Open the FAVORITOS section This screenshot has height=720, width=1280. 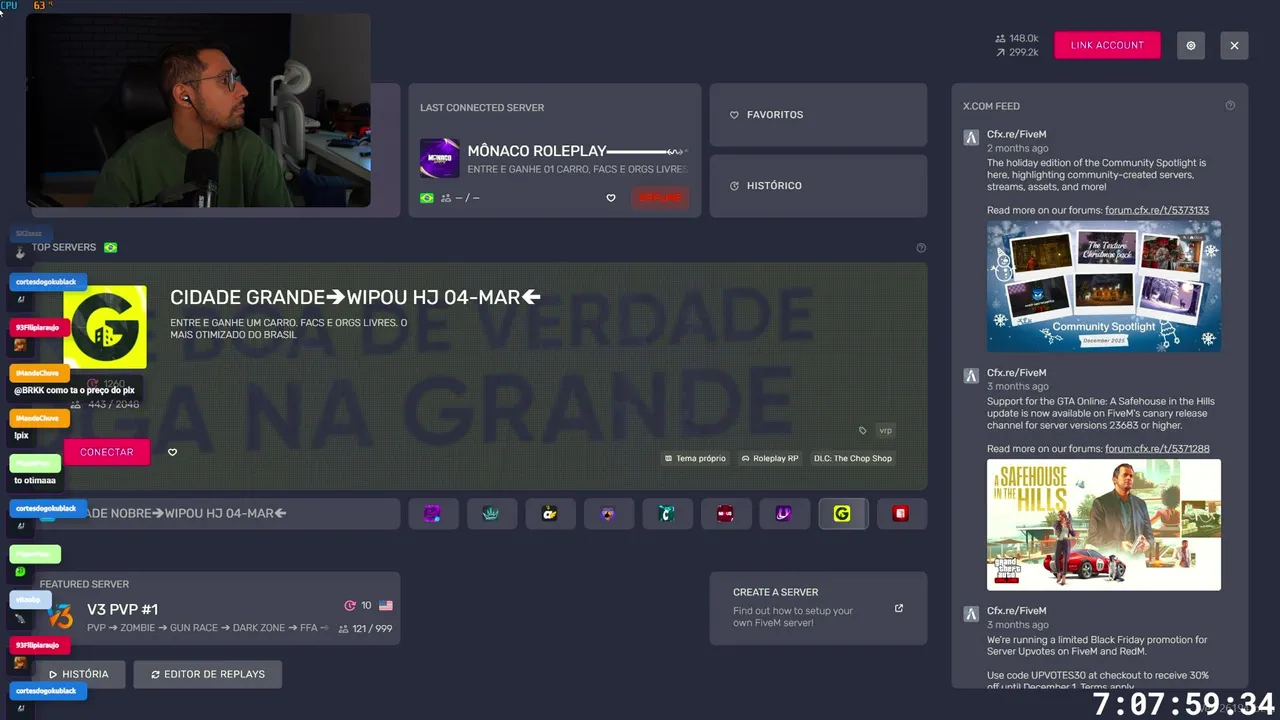coord(818,115)
